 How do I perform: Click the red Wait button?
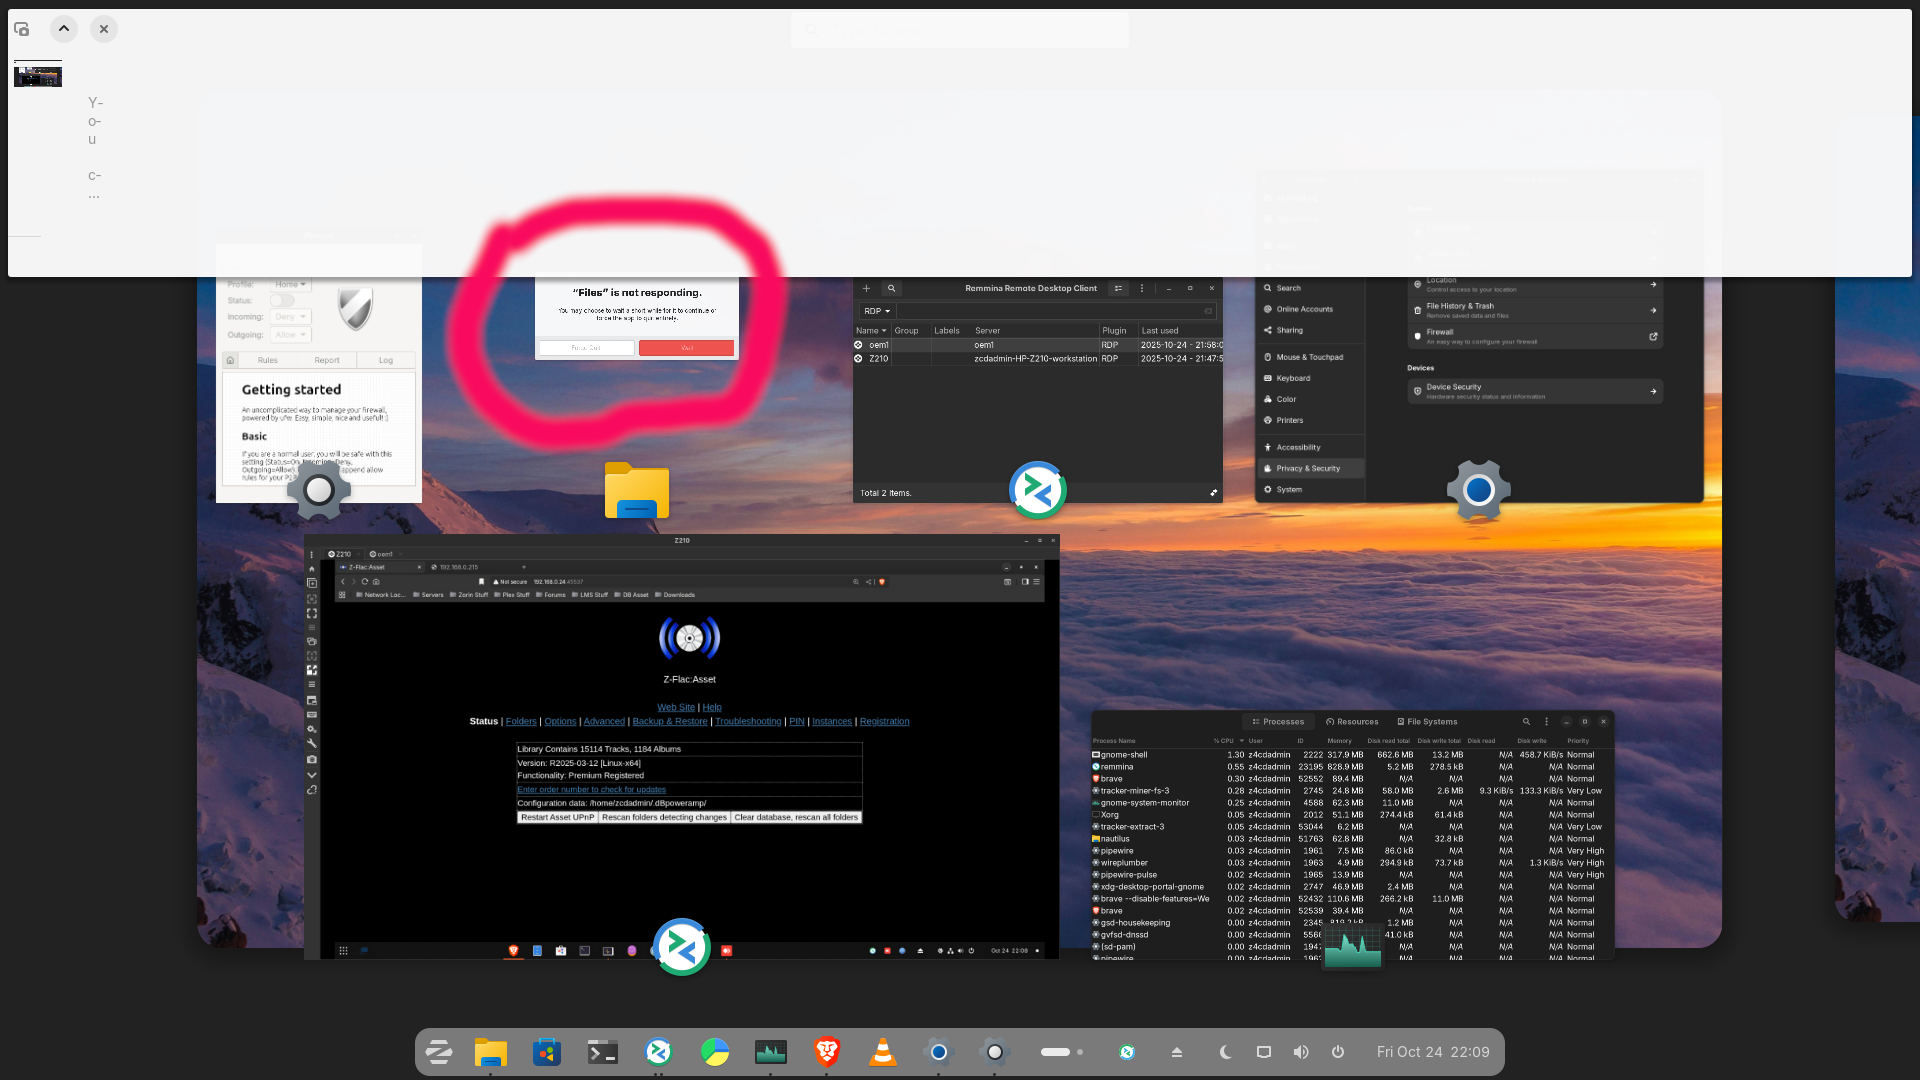coord(686,348)
